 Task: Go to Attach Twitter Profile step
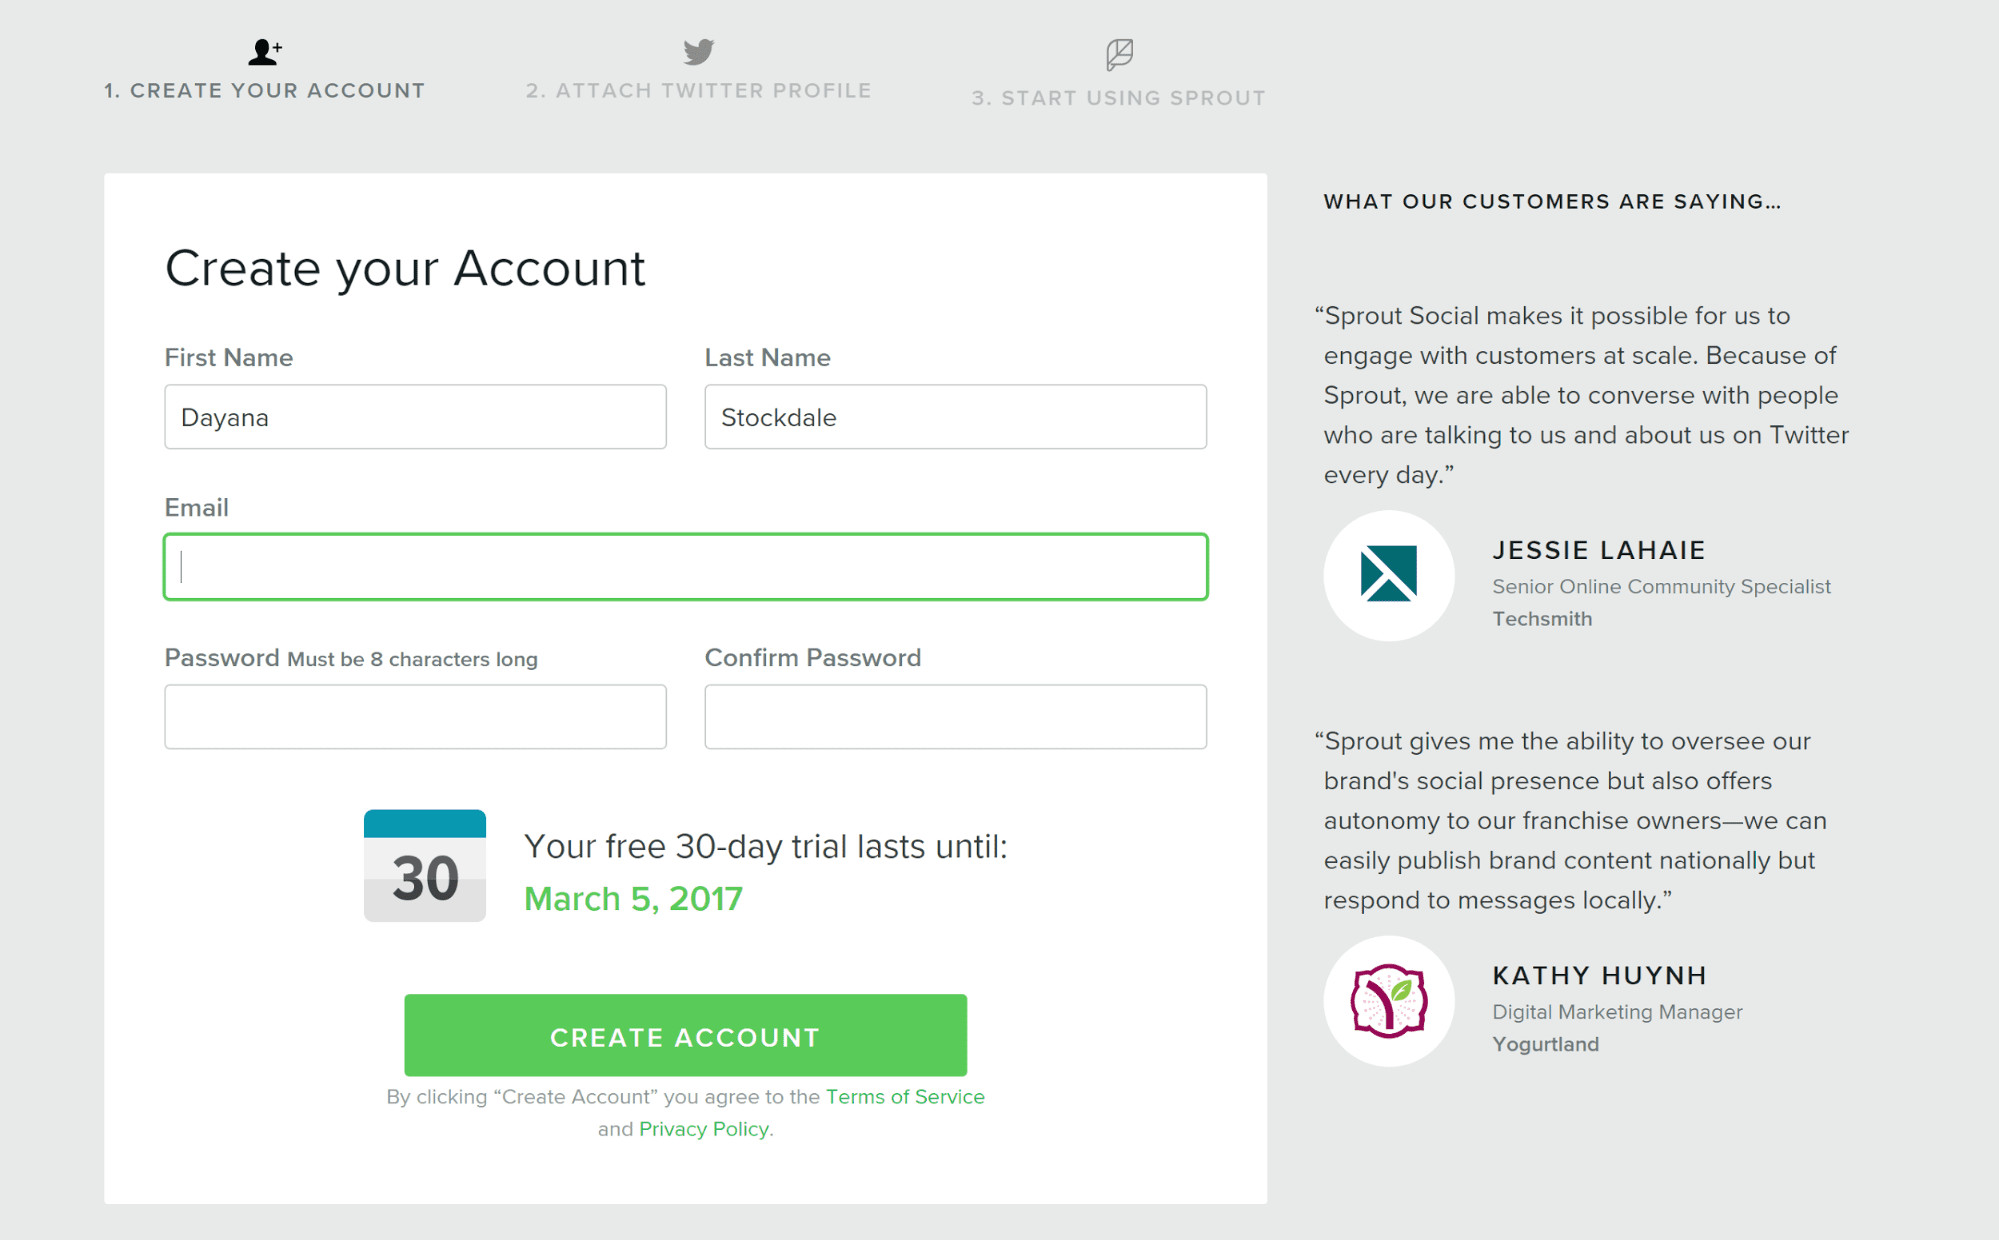(698, 91)
